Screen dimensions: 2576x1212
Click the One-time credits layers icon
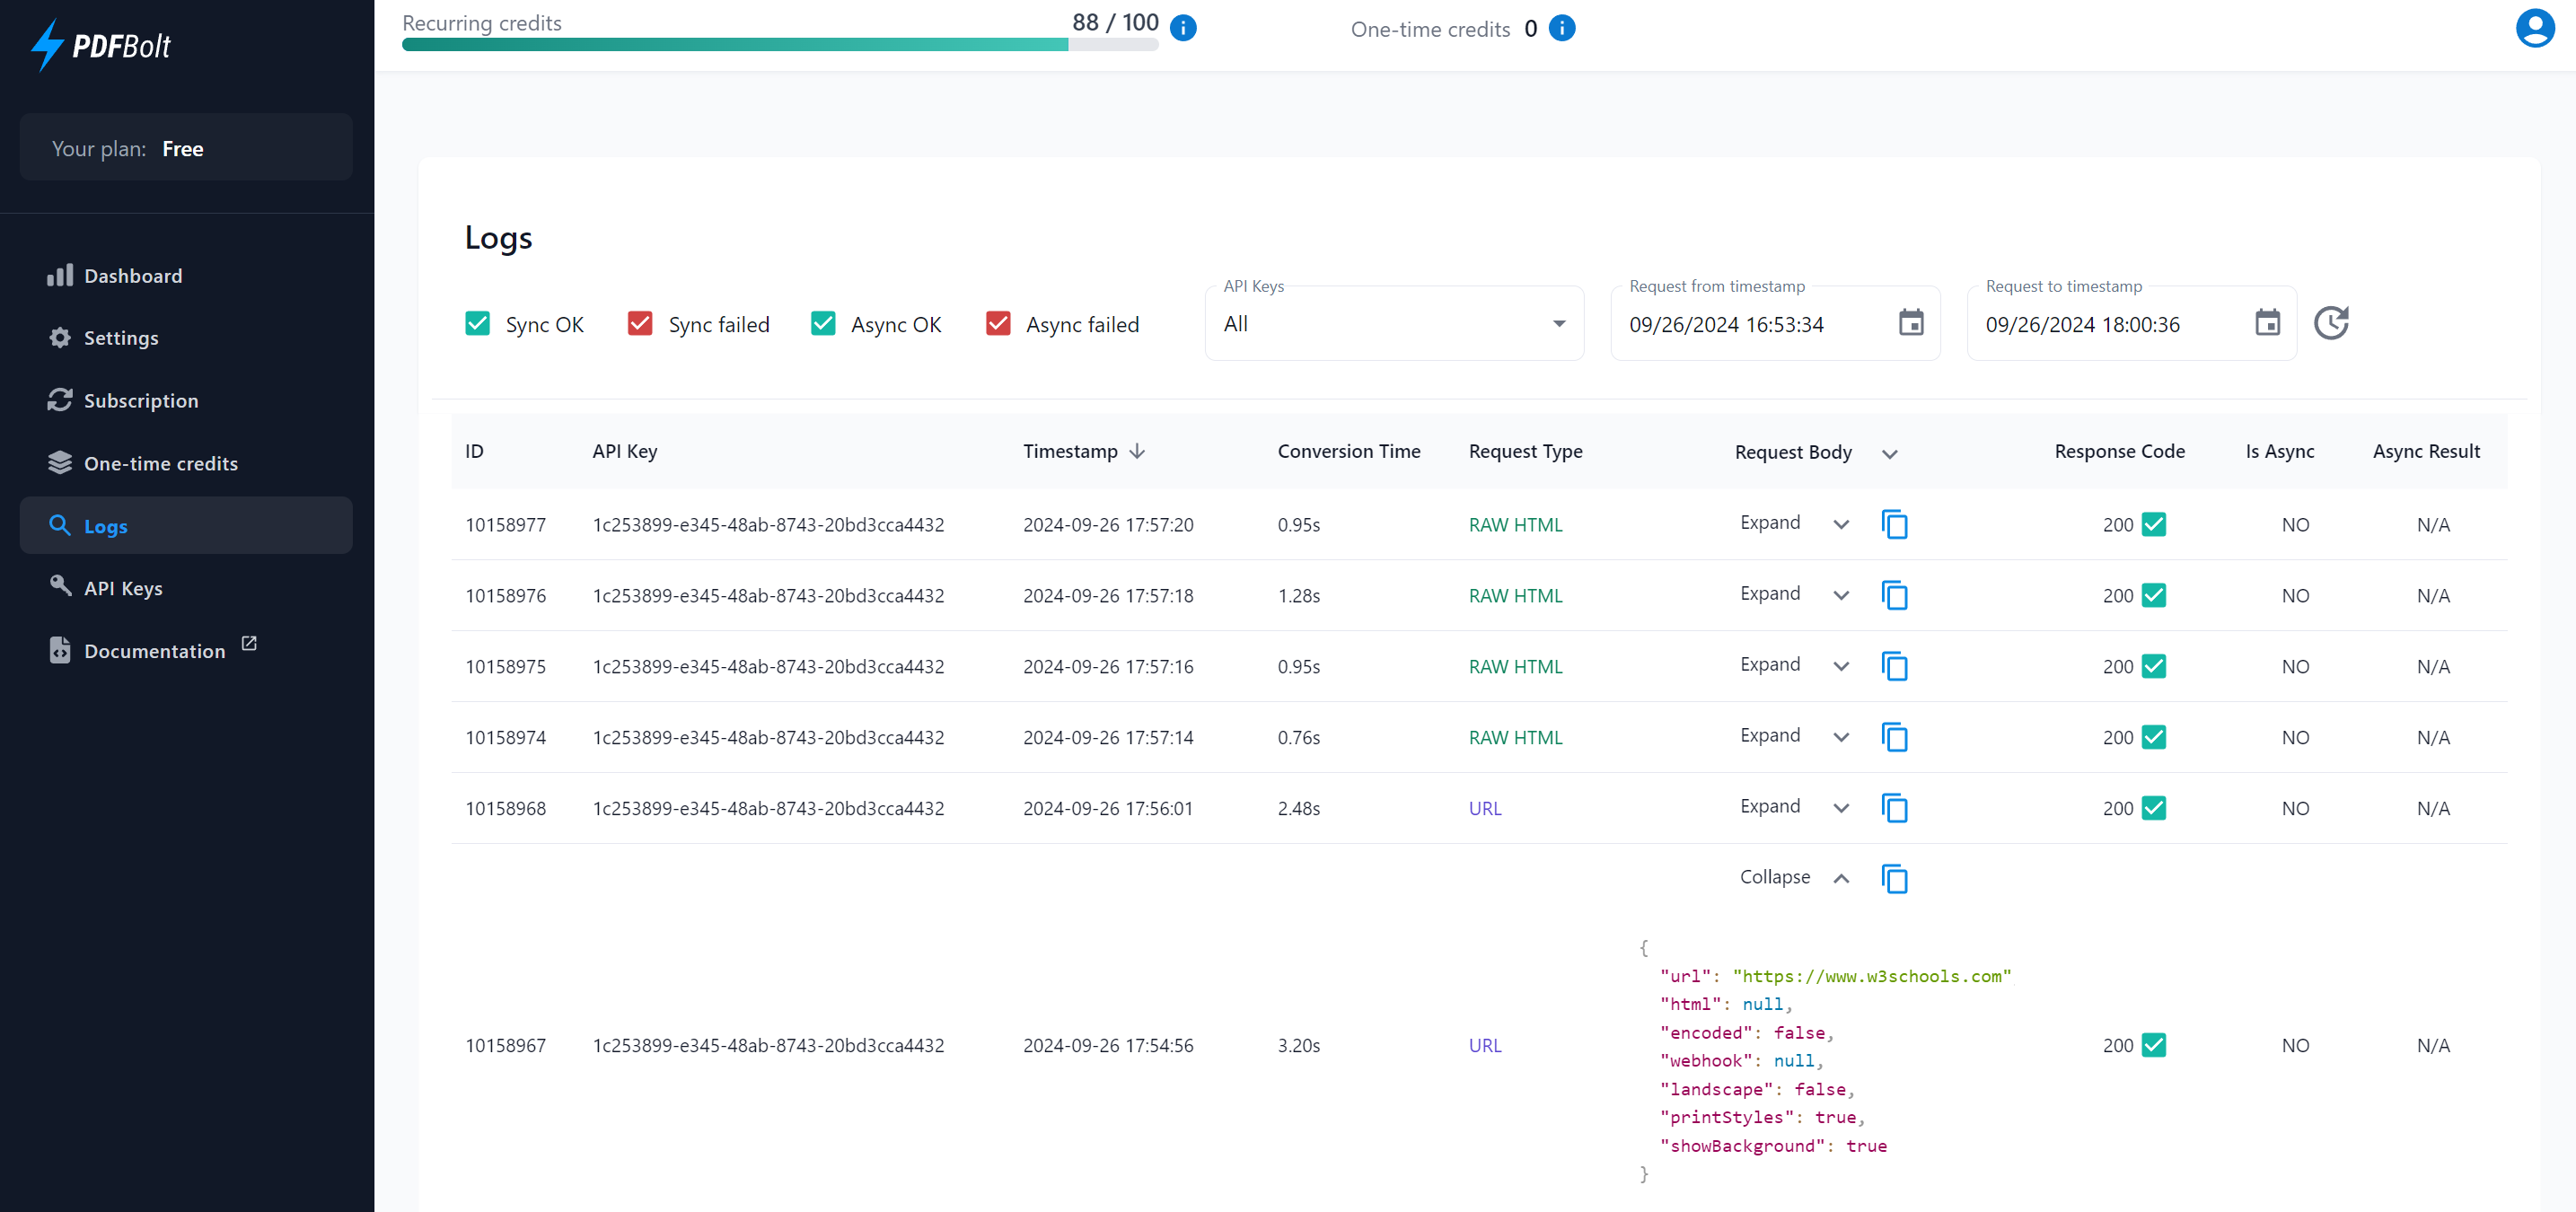click(60, 463)
